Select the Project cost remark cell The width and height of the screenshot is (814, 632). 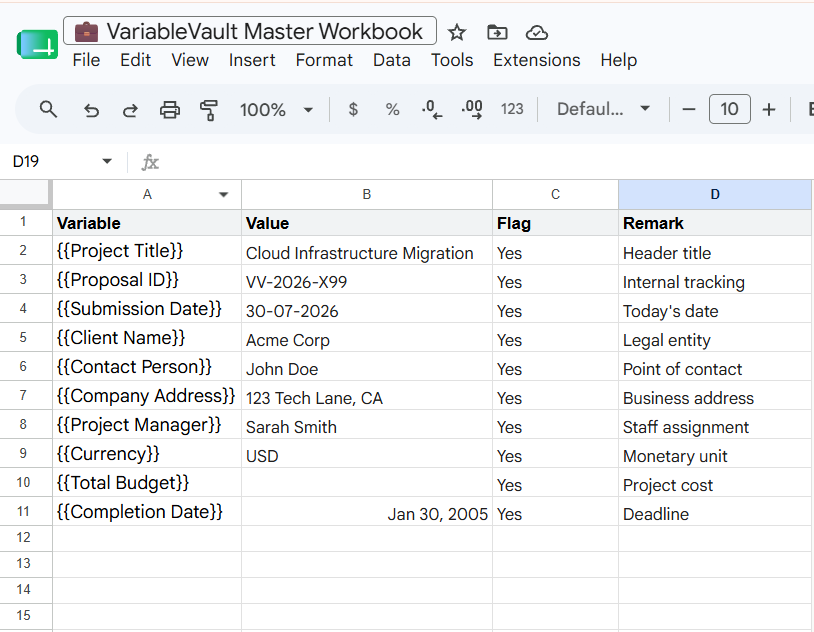pos(715,483)
